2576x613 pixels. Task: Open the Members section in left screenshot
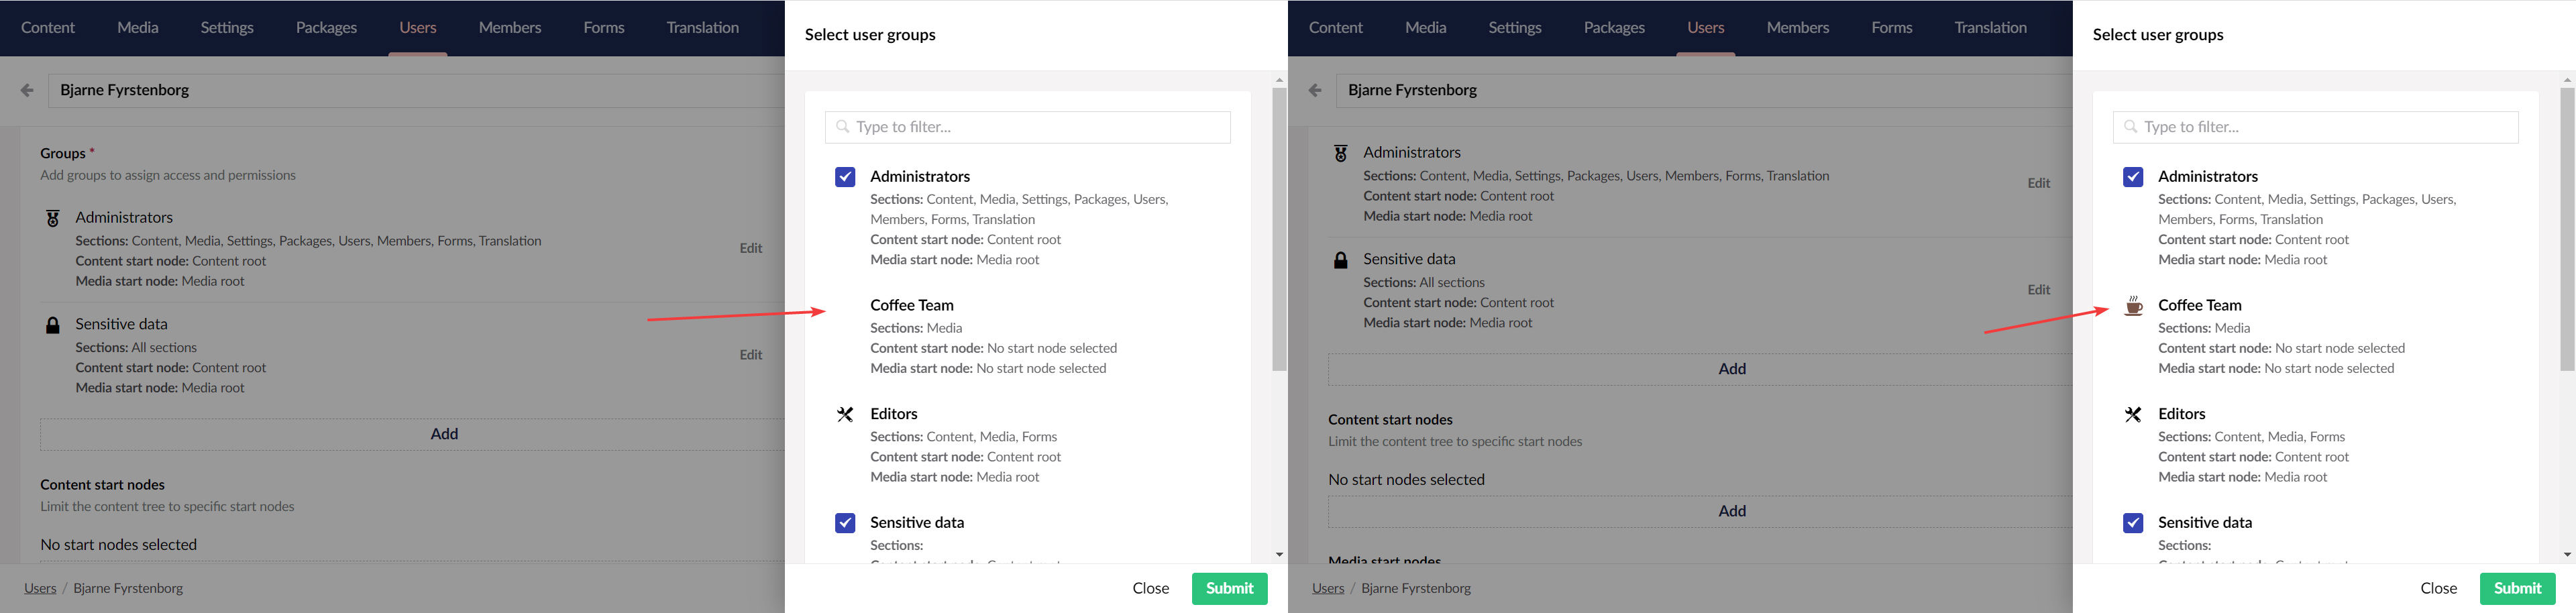pos(510,28)
